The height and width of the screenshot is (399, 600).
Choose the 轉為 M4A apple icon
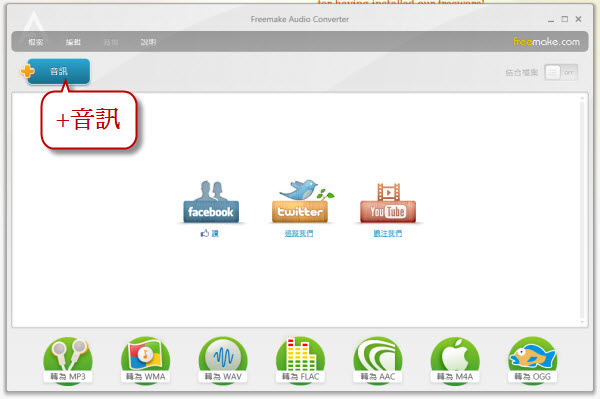(455, 360)
